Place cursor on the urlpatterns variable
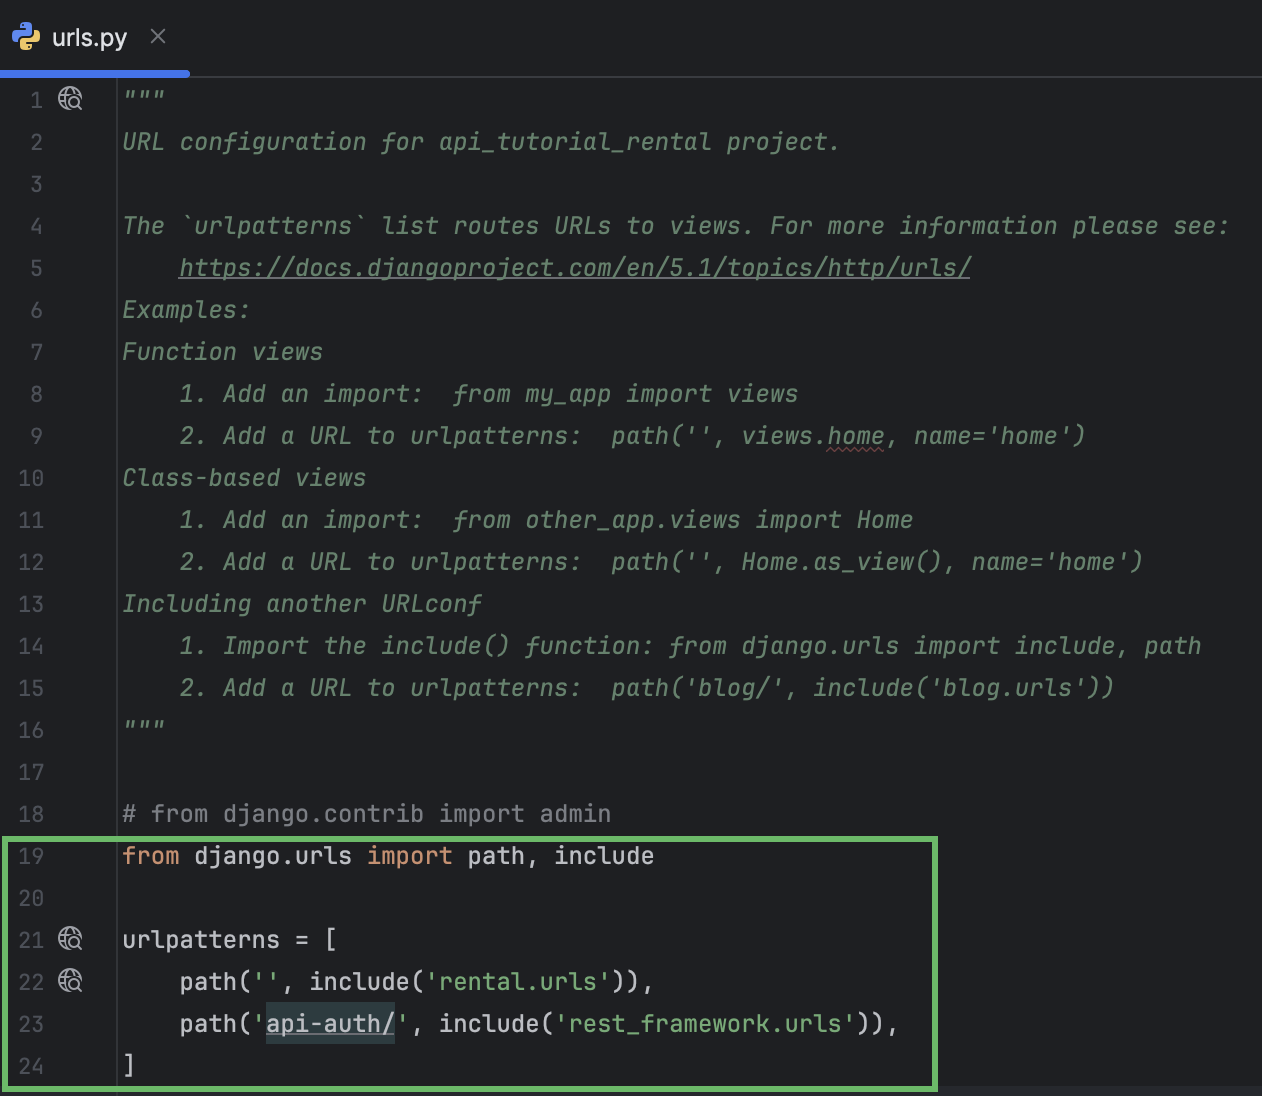The image size is (1262, 1096). (x=200, y=939)
